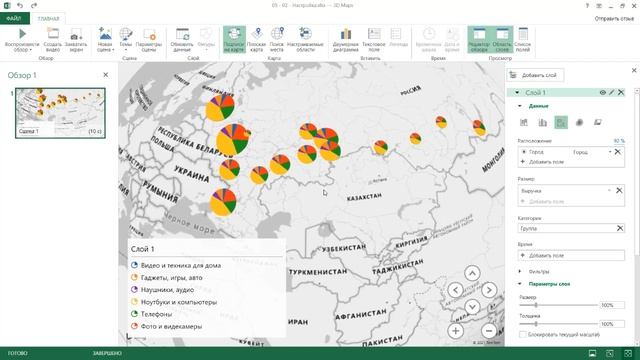Remove the Группа category field

[620, 228]
